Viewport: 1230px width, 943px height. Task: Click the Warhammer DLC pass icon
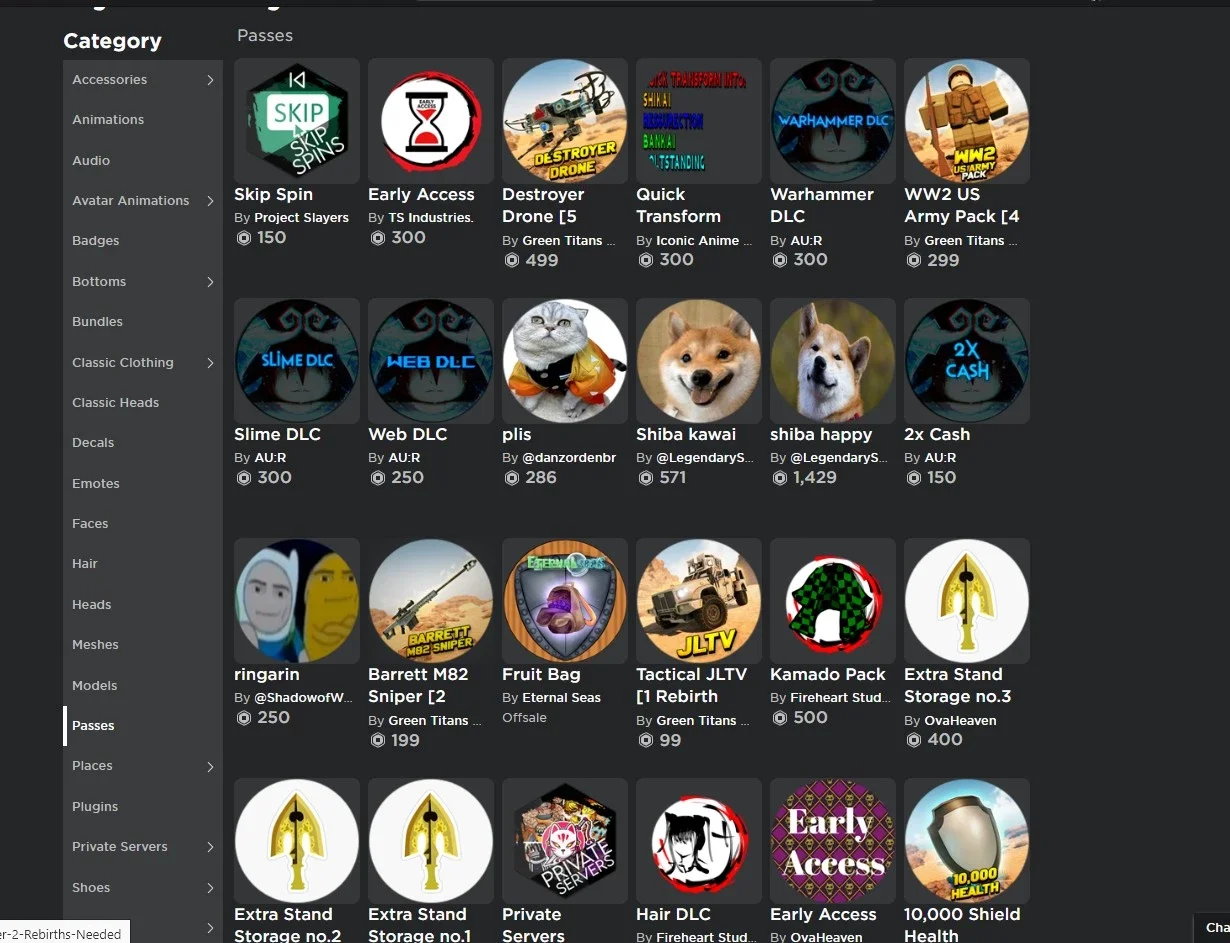(833, 121)
